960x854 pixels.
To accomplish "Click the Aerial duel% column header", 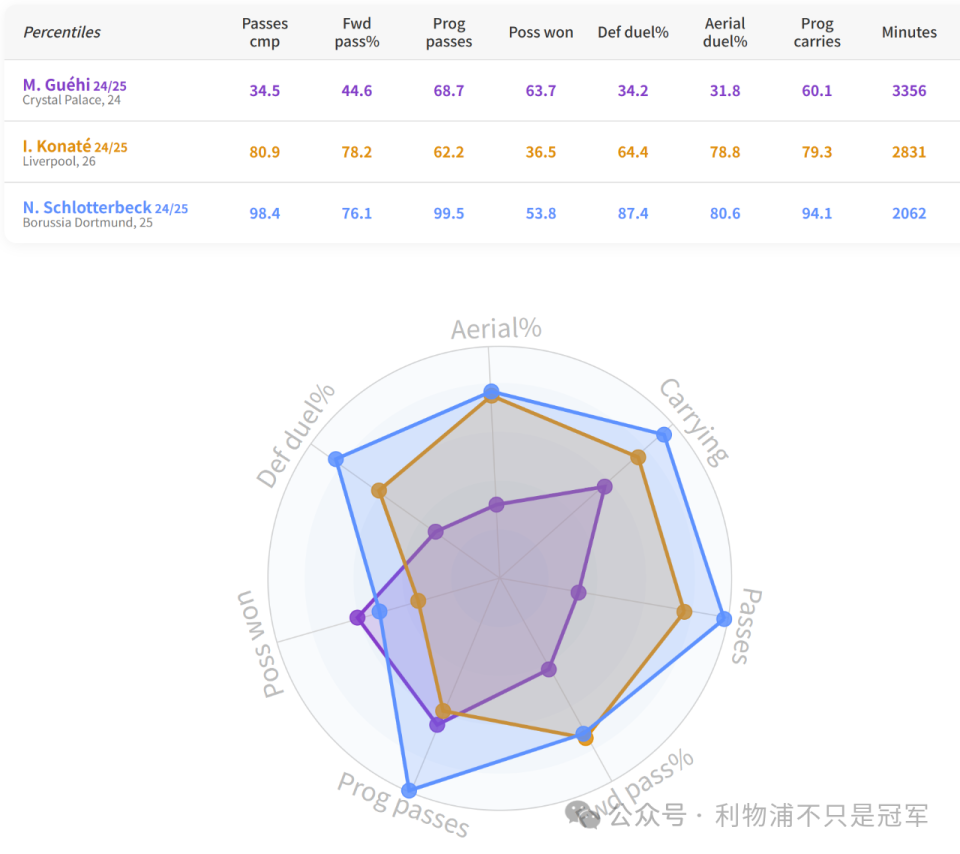I will tap(725, 32).
